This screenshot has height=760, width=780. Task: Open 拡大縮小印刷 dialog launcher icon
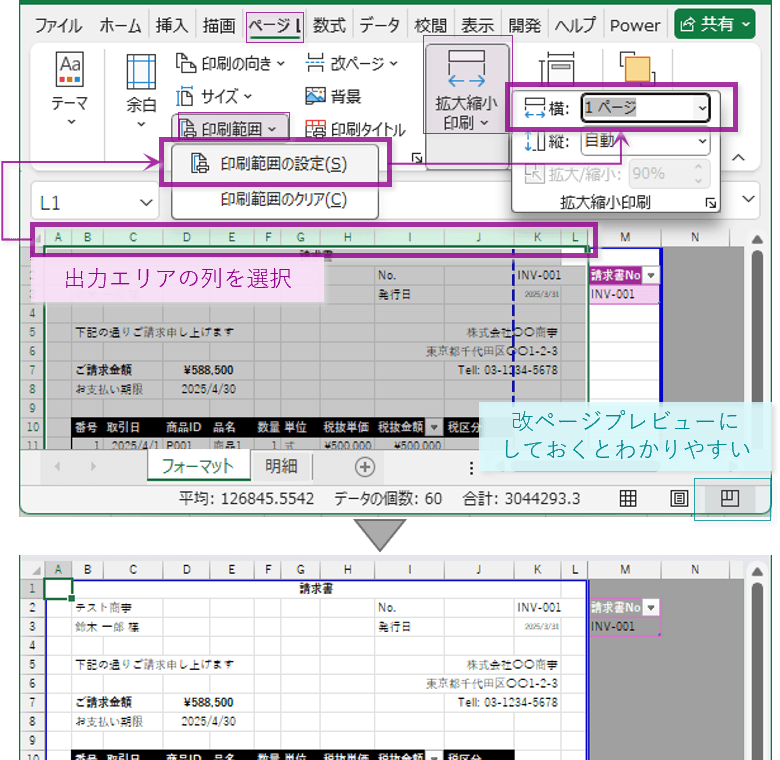pyautogui.click(x=711, y=203)
